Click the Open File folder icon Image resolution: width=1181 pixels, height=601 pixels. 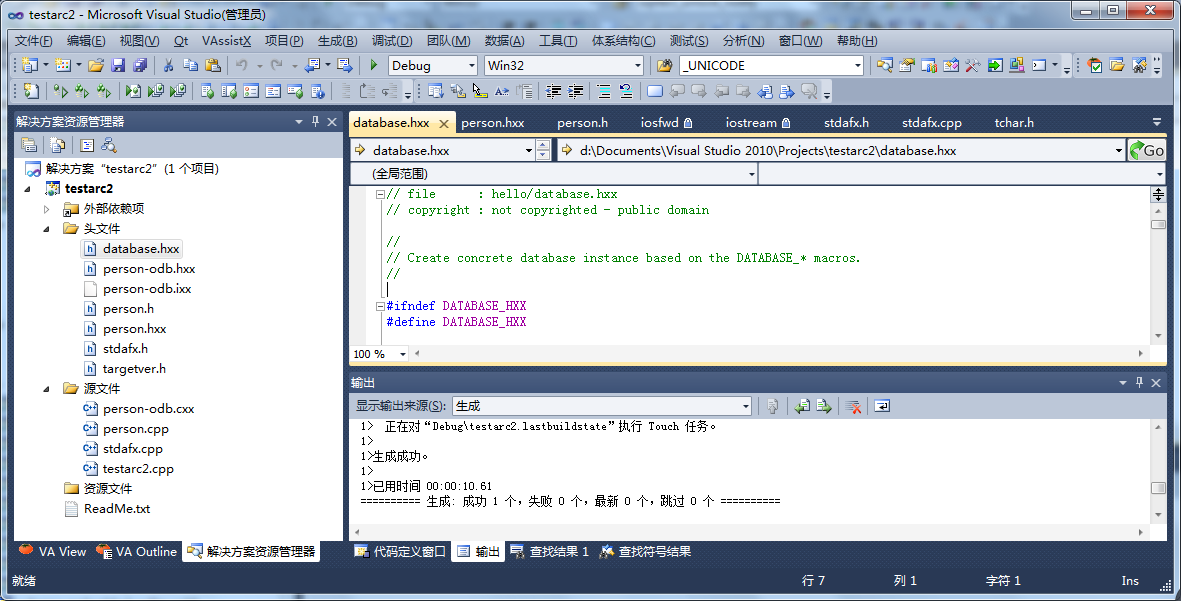96,66
